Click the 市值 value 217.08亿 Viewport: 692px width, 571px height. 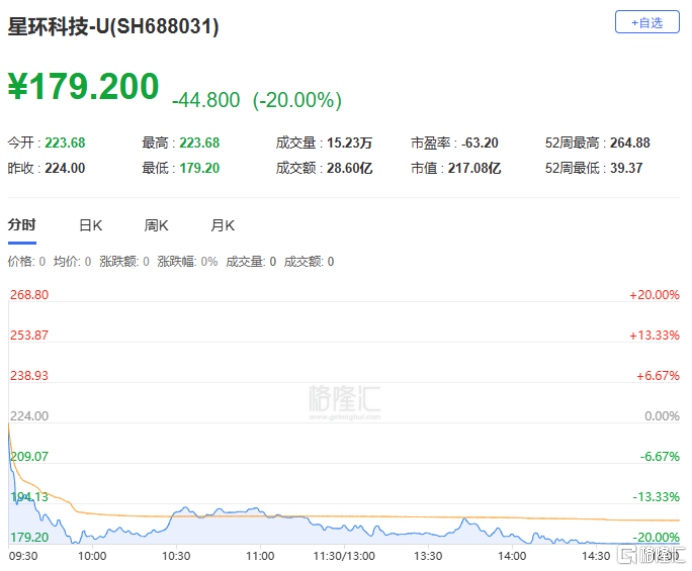point(474,168)
